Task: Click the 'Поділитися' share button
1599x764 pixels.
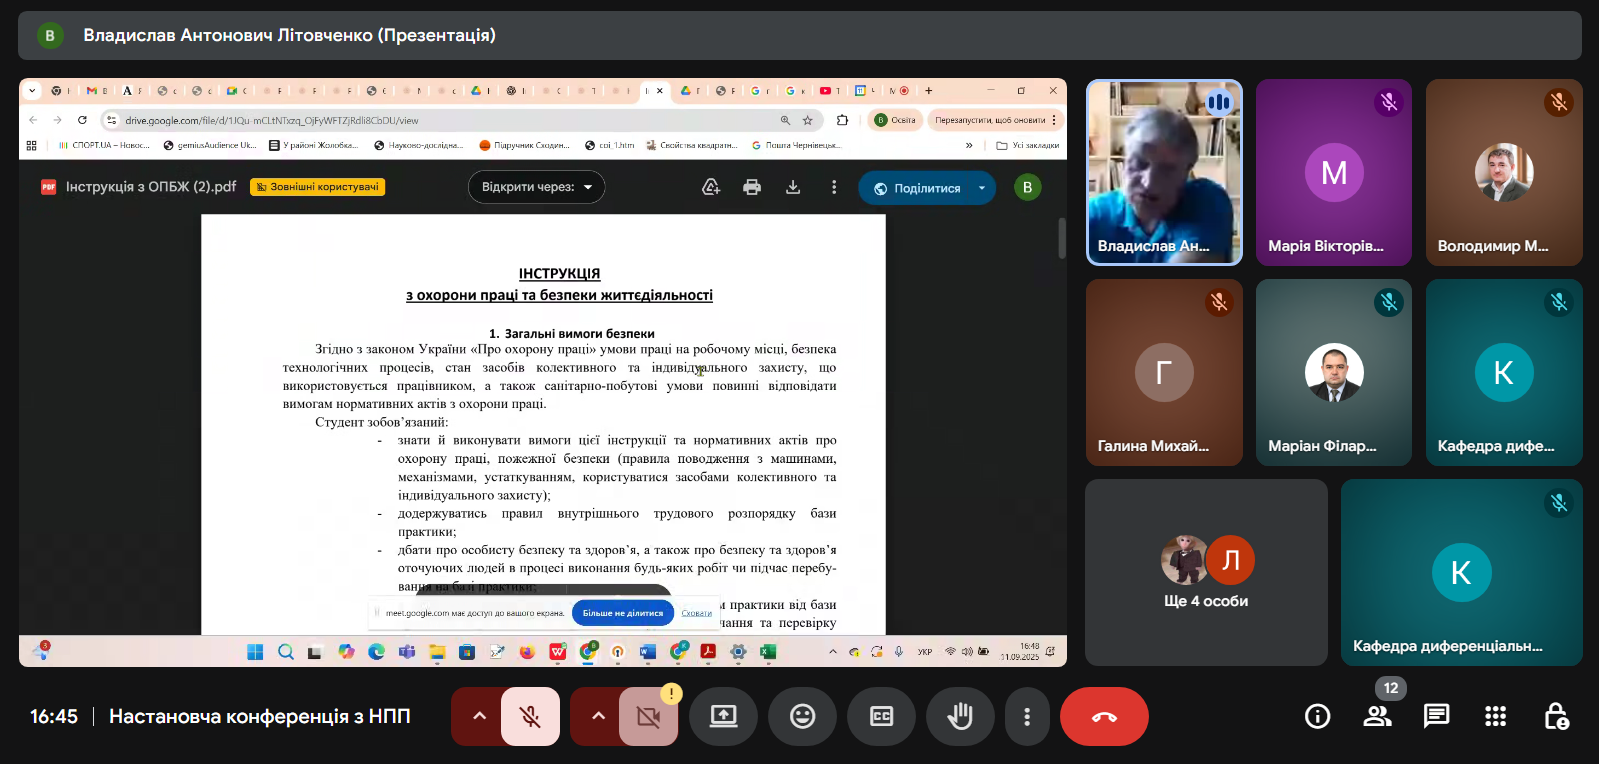Action: tap(916, 188)
